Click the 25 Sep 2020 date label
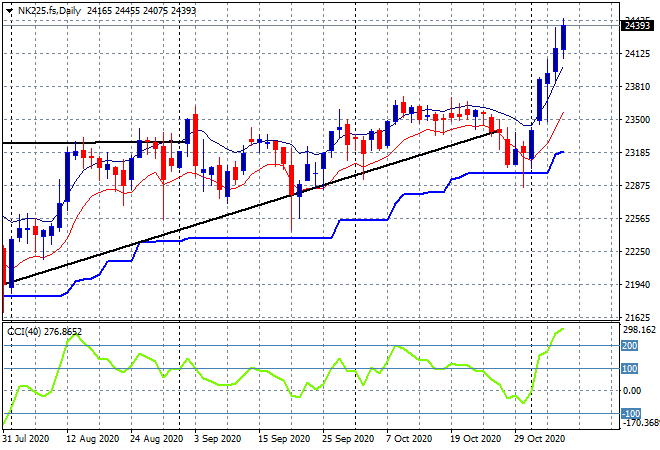This screenshot has width=660, height=450. click(x=348, y=439)
